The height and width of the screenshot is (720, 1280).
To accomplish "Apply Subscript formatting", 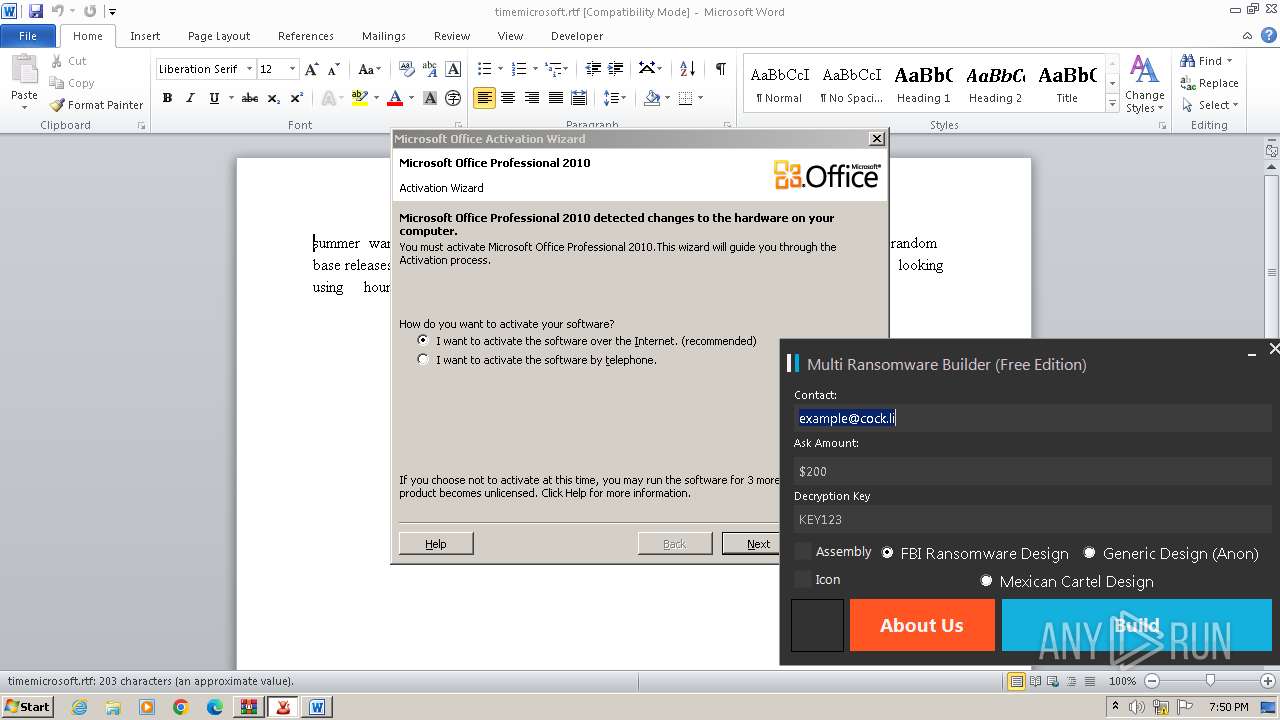I will click(x=274, y=98).
